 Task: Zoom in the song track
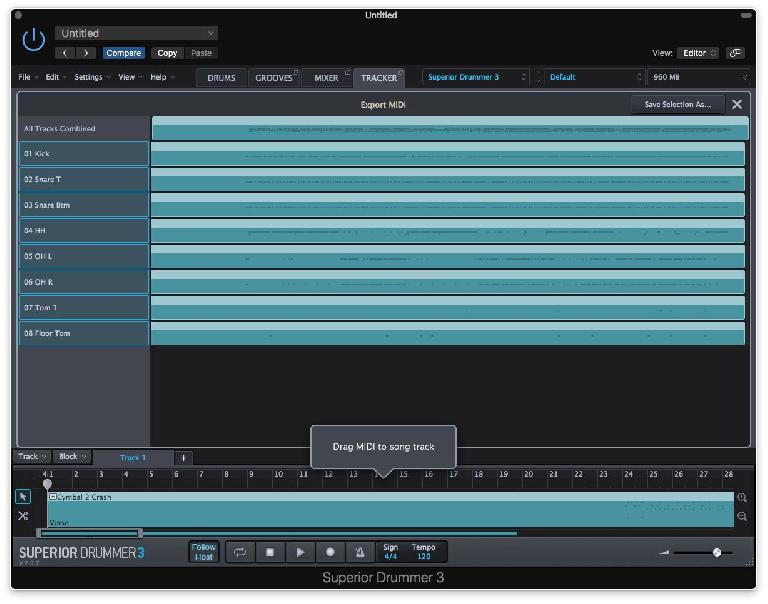click(x=742, y=498)
